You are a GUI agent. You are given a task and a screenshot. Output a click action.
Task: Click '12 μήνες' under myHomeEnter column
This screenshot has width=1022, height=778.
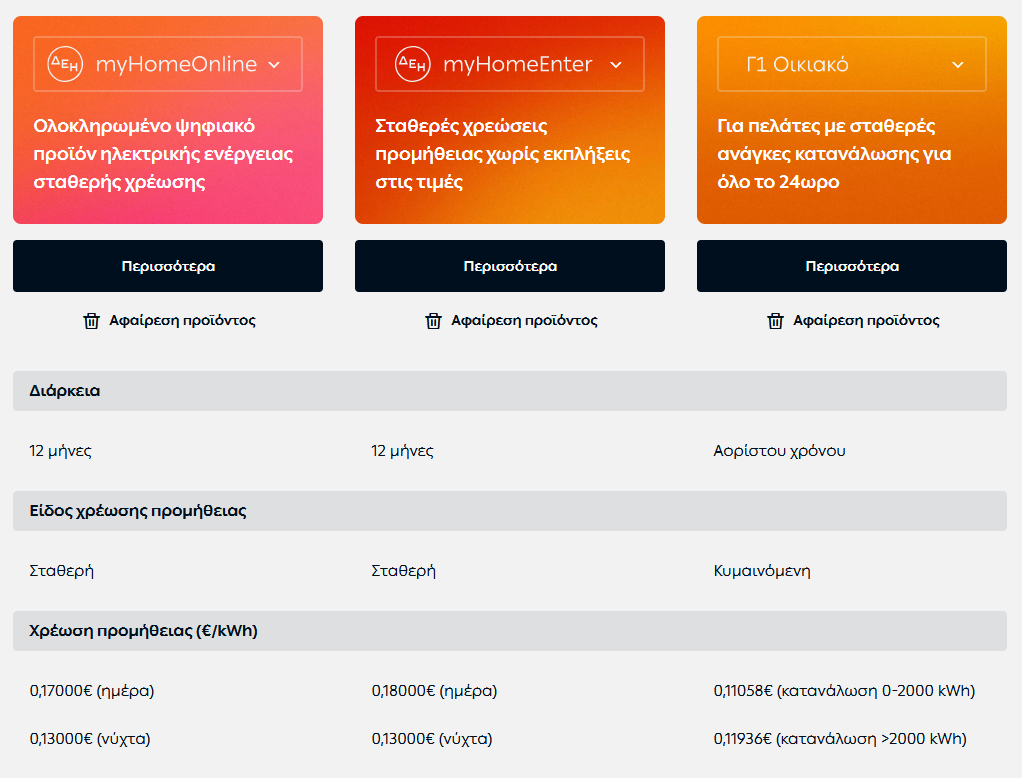402,451
